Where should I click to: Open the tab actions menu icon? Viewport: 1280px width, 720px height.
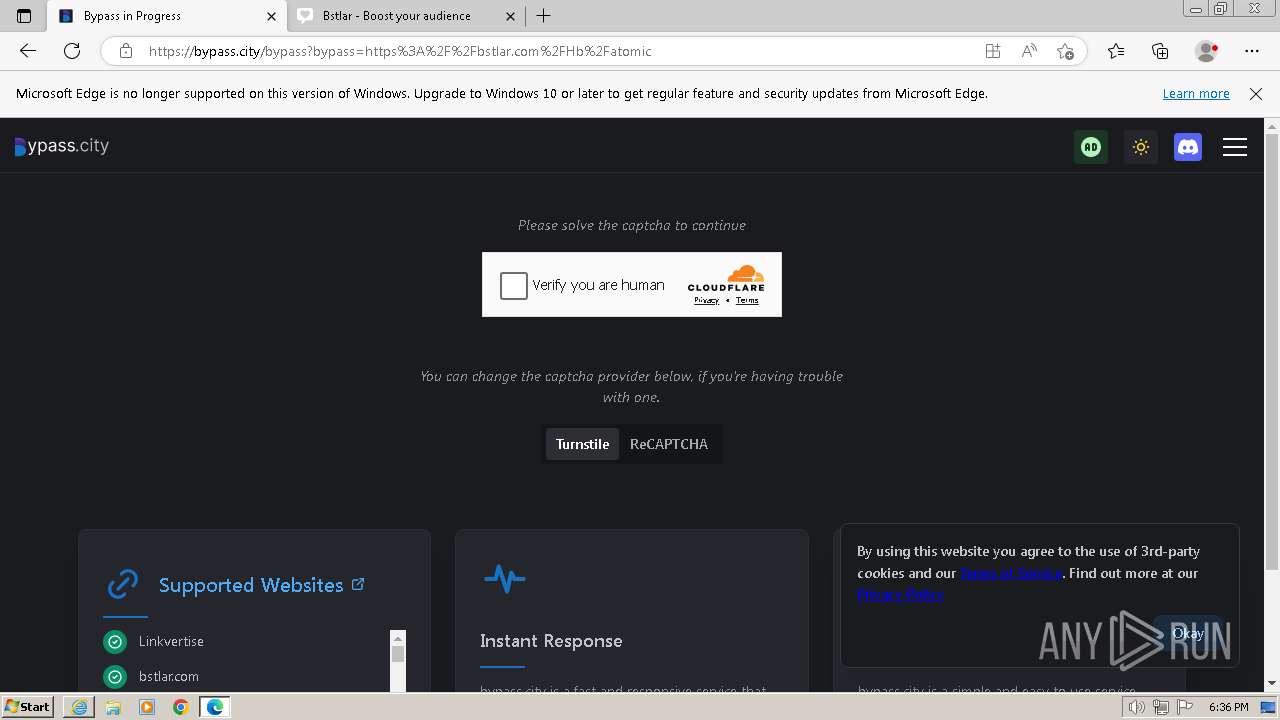pos(24,16)
